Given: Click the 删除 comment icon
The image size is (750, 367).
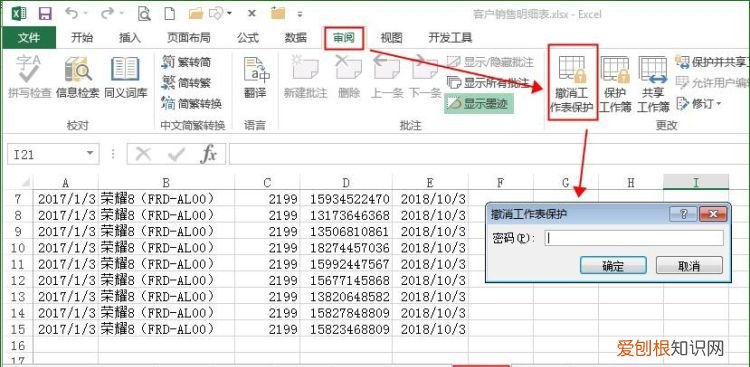Looking at the screenshot, I should point(349,77).
